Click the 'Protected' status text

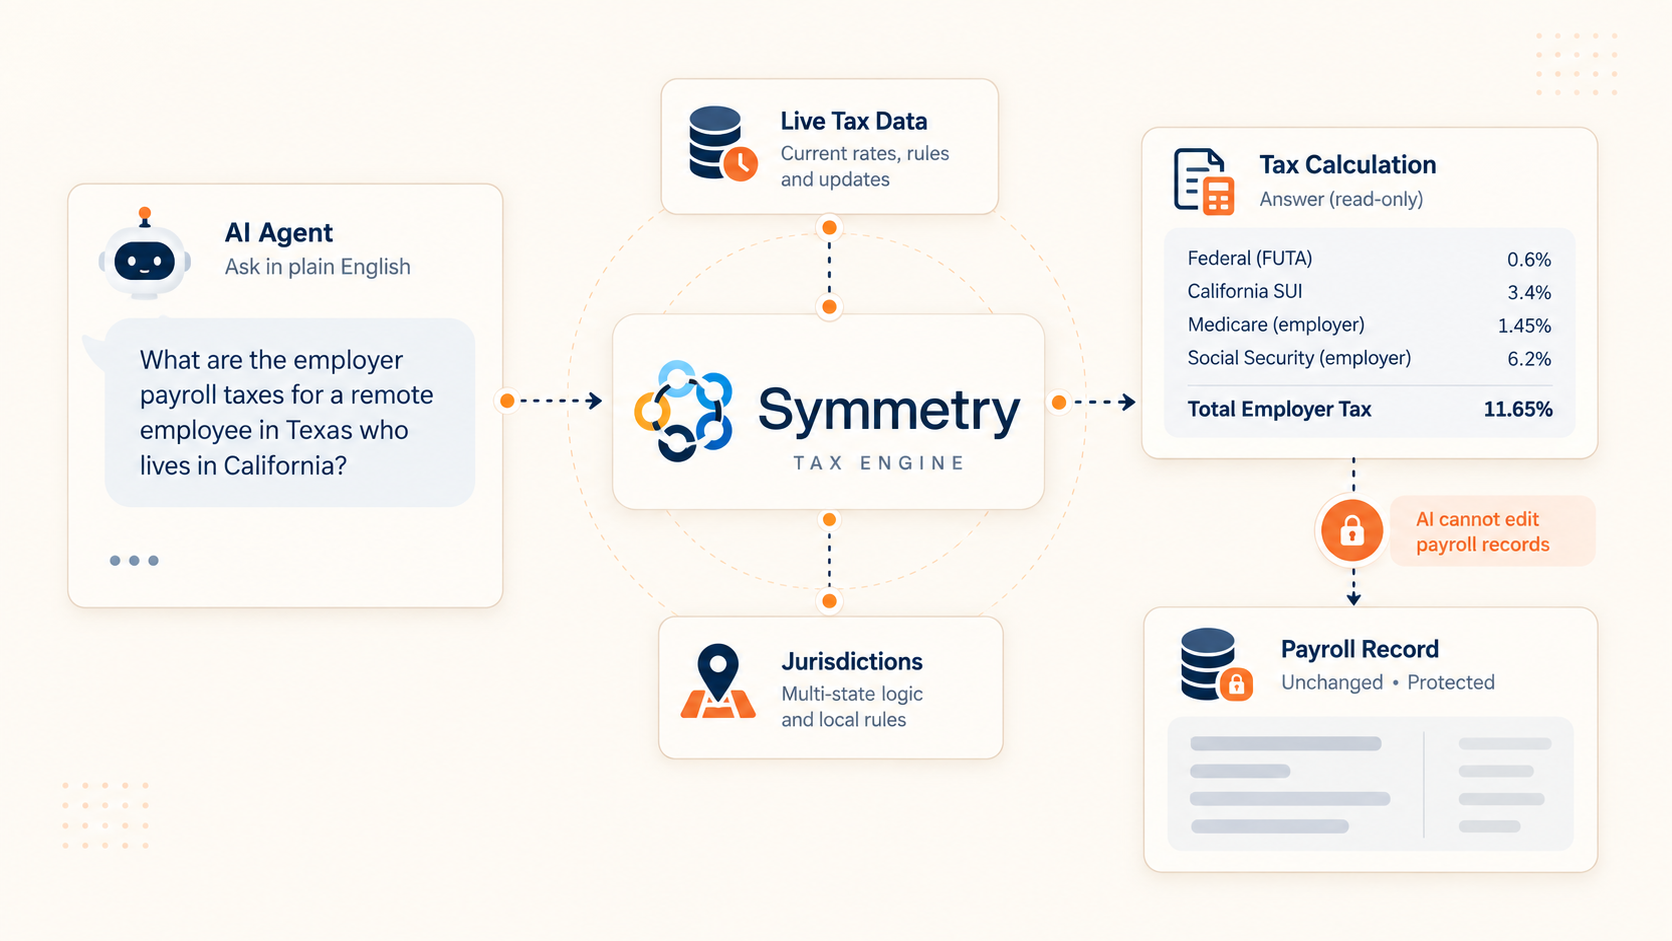click(x=1451, y=683)
